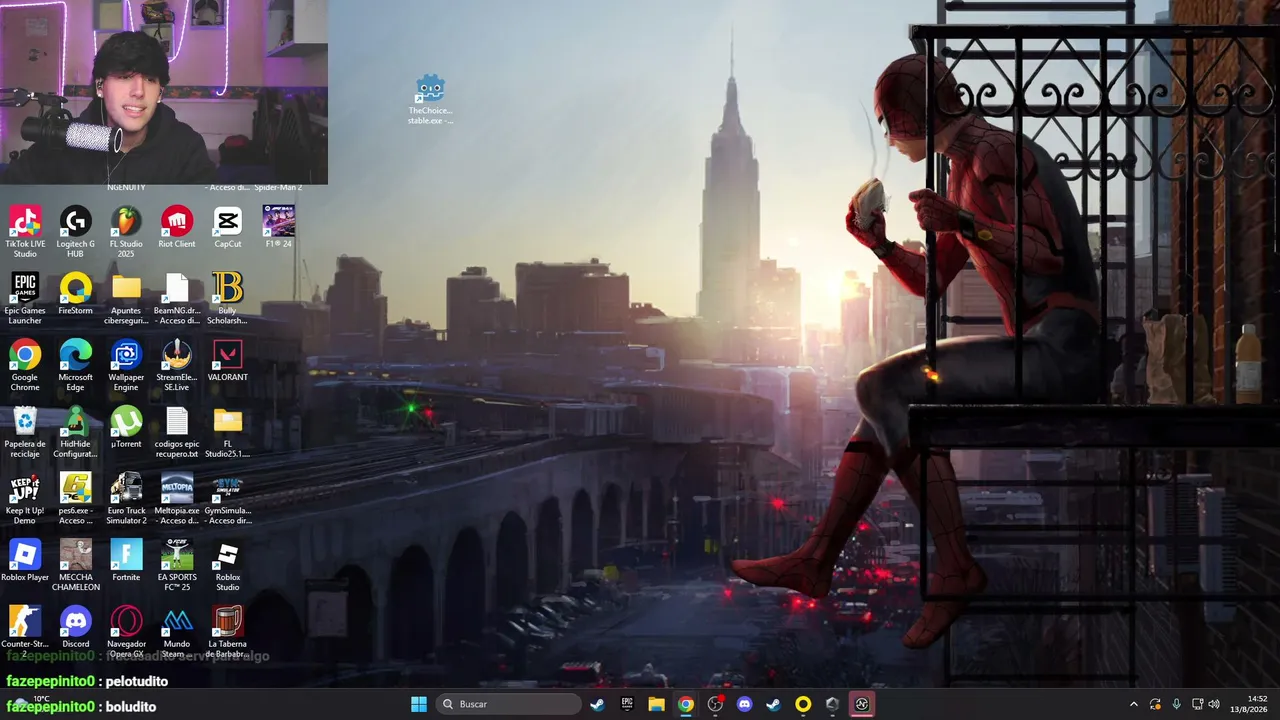Click the yellow ring FireStorm taskbar icon
Viewport: 1280px width, 720px height.
[803, 704]
